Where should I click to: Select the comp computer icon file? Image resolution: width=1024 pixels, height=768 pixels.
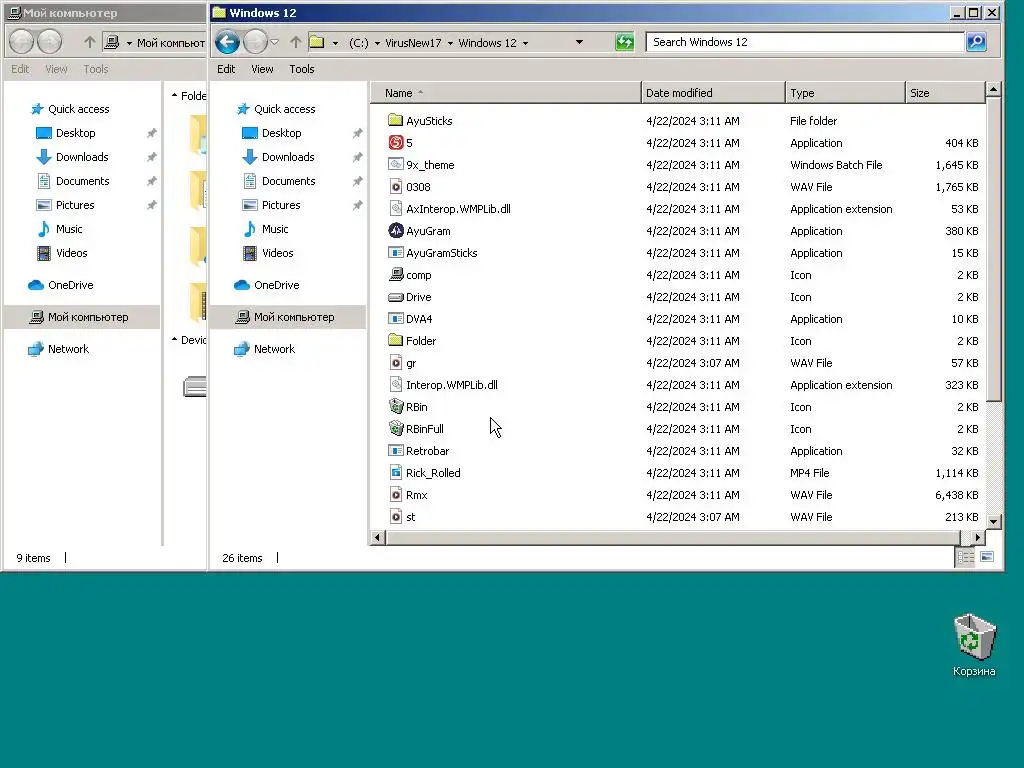(x=395, y=274)
